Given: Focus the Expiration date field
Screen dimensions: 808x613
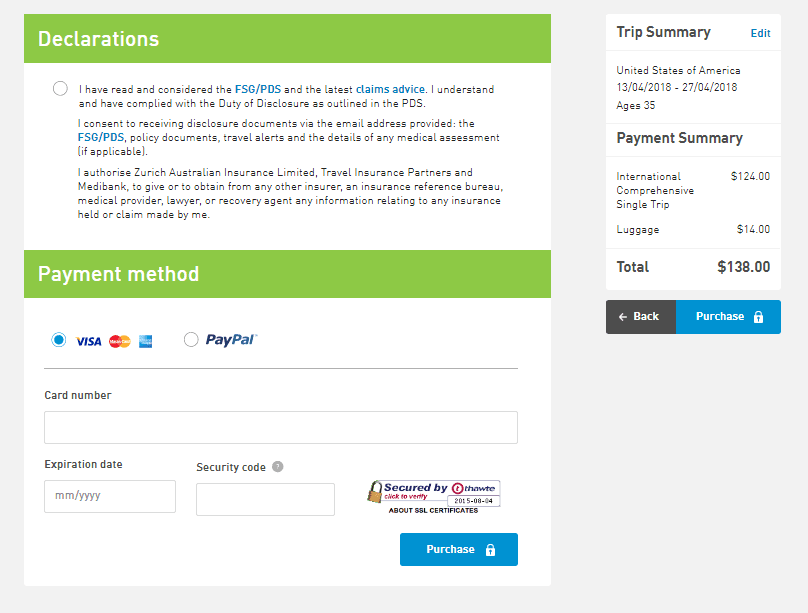Looking at the screenshot, I should pos(110,496).
